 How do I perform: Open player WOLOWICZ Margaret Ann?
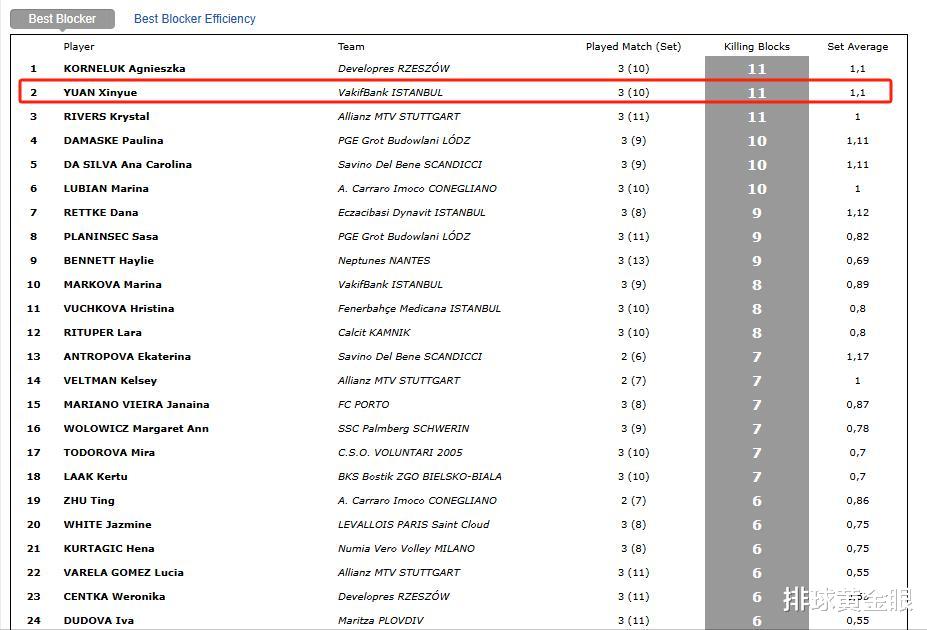(136, 428)
